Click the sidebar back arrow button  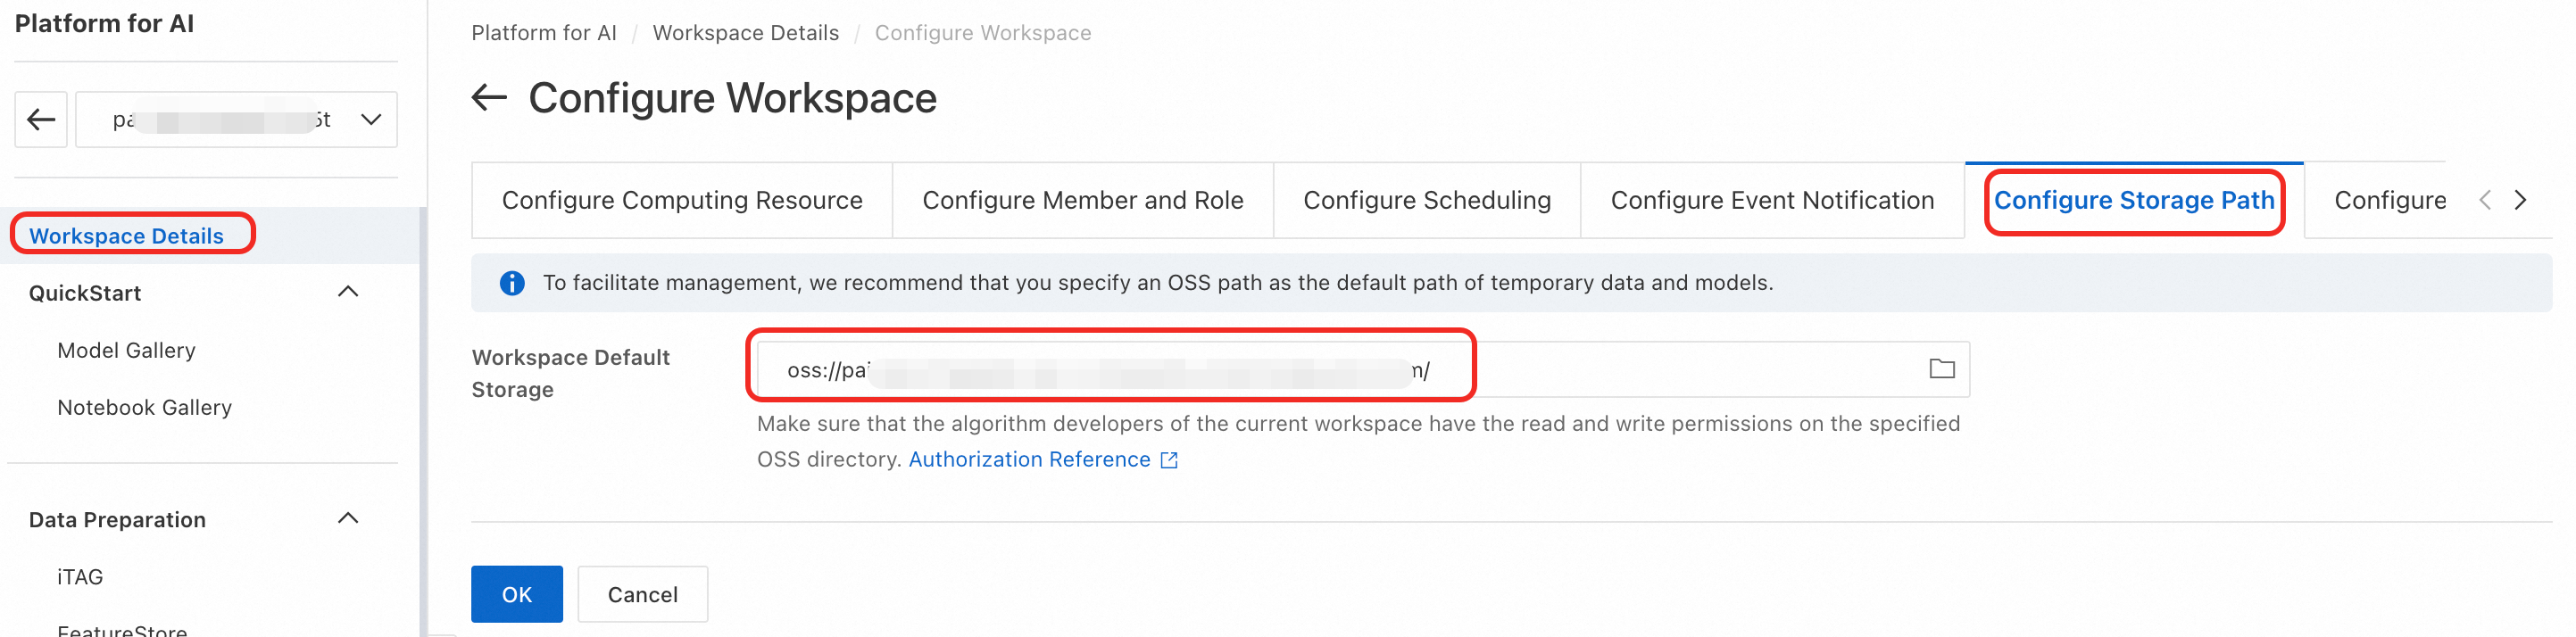[41, 120]
